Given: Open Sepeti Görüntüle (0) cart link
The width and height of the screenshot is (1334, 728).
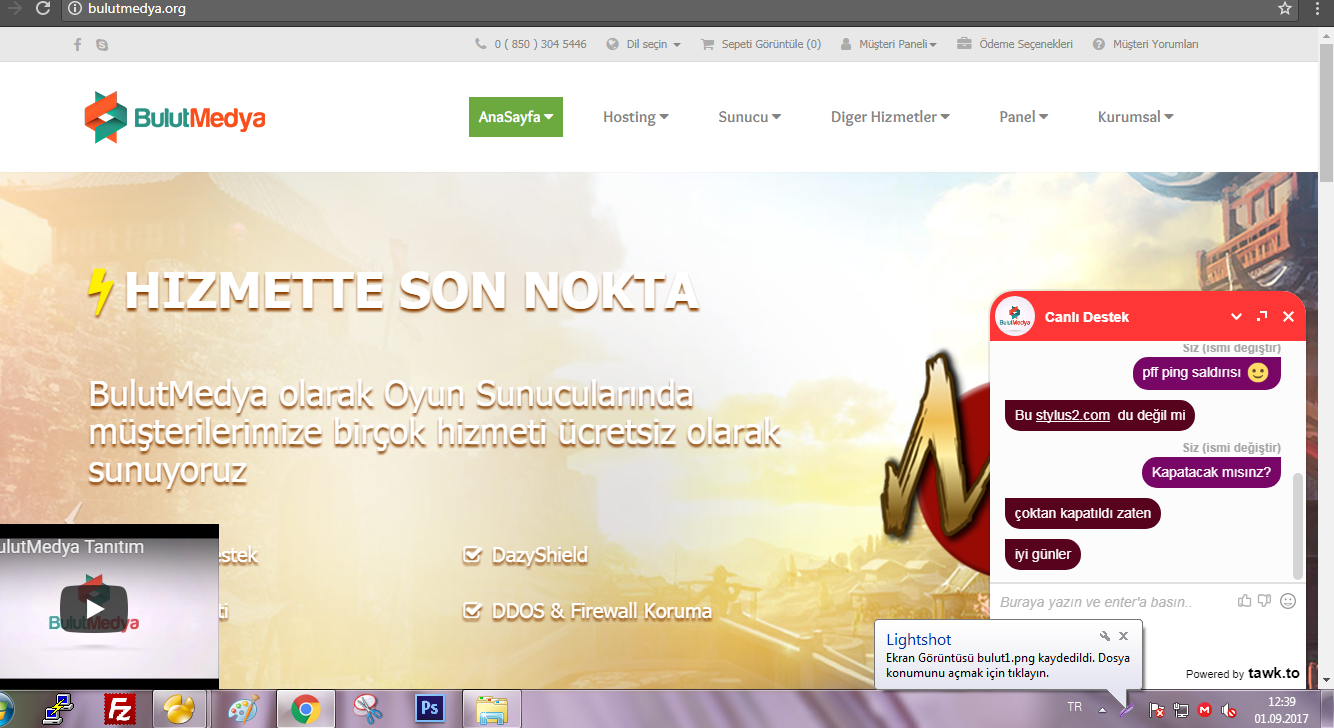Looking at the screenshot, I should tap(761, 44).
